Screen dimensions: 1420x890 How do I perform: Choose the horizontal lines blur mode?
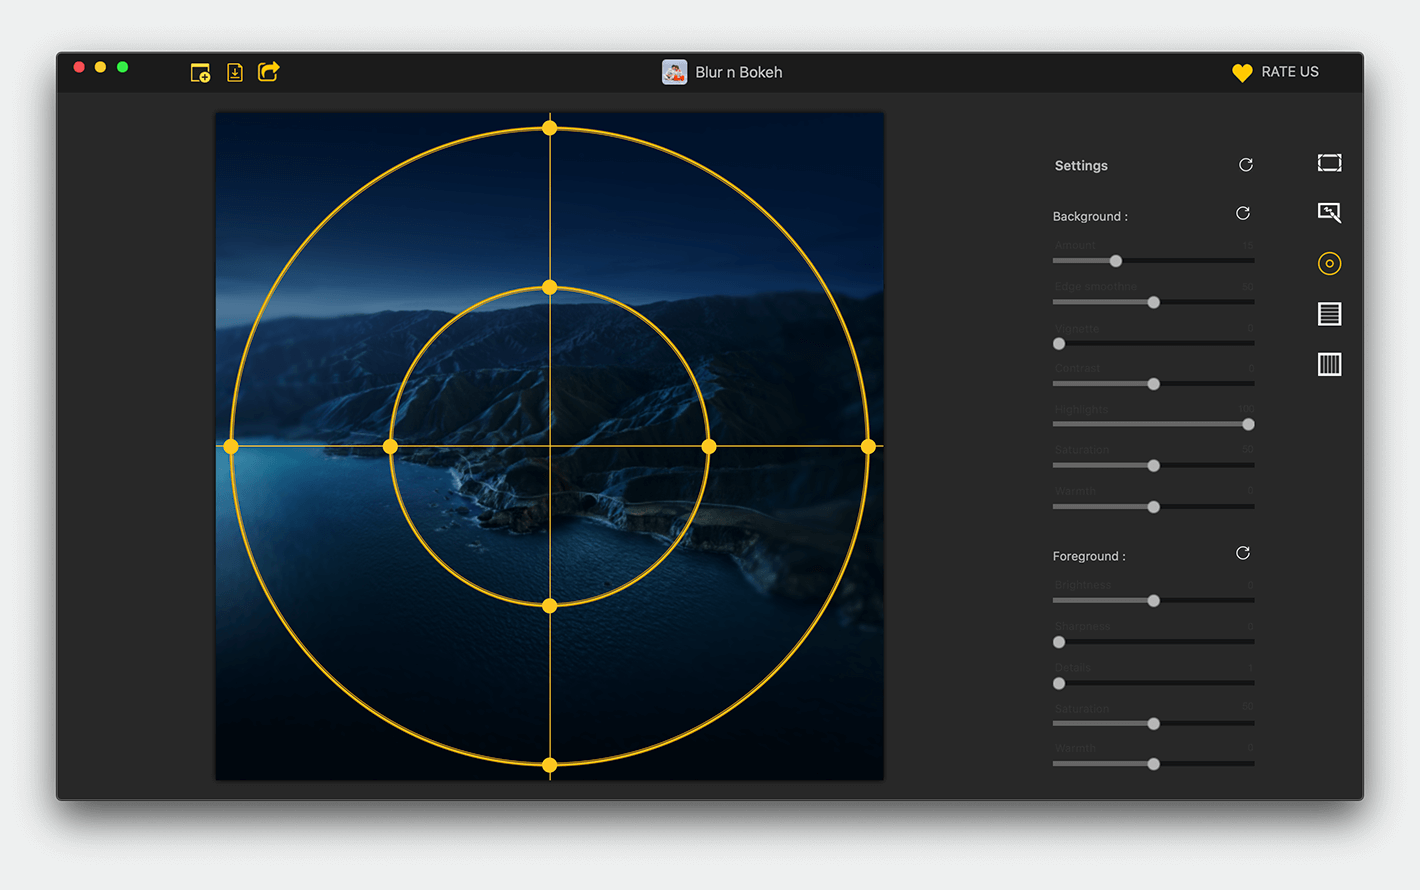(1329, 314)
